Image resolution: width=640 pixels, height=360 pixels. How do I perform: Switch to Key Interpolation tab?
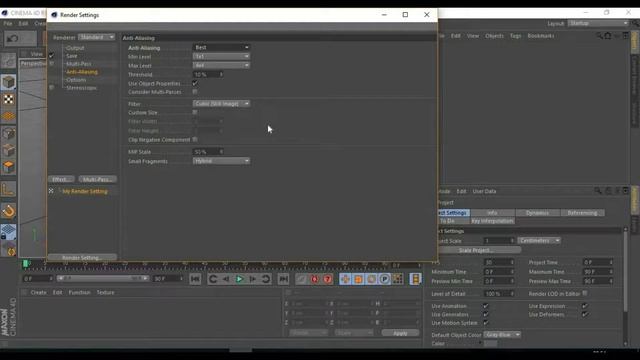(x=492, y=221)
